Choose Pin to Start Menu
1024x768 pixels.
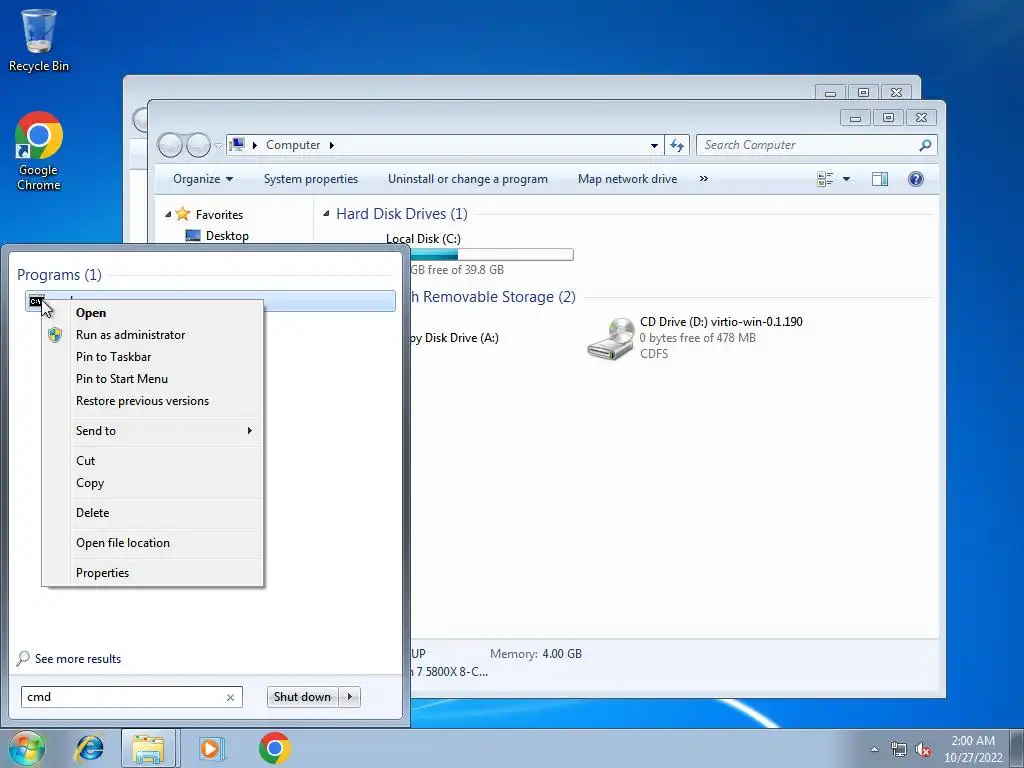pyautogui.click(x=153, y=379)
